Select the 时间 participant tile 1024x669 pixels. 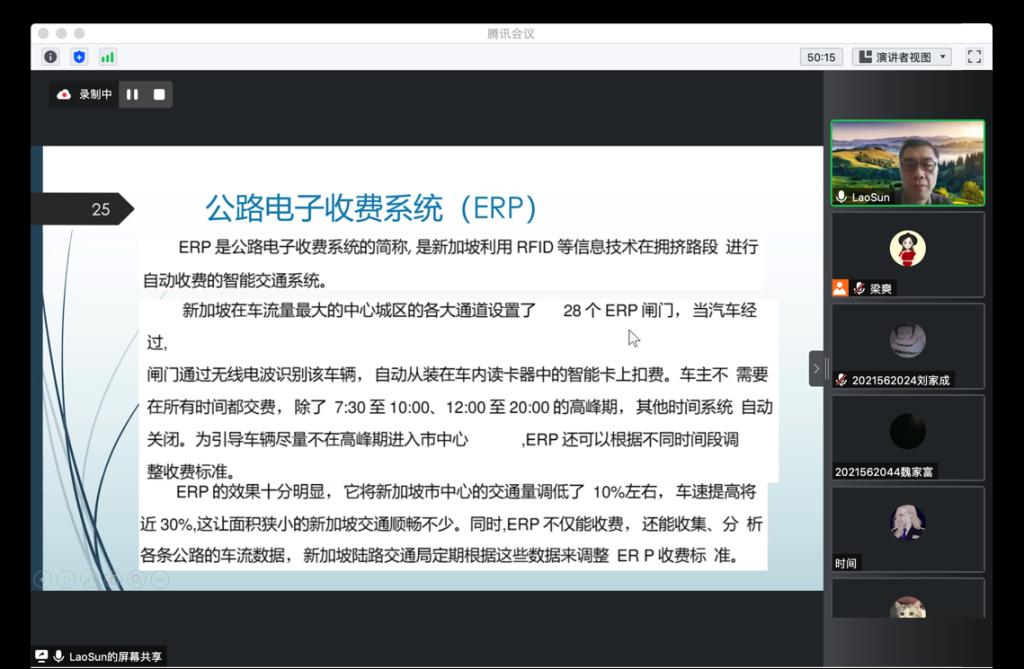907,528
